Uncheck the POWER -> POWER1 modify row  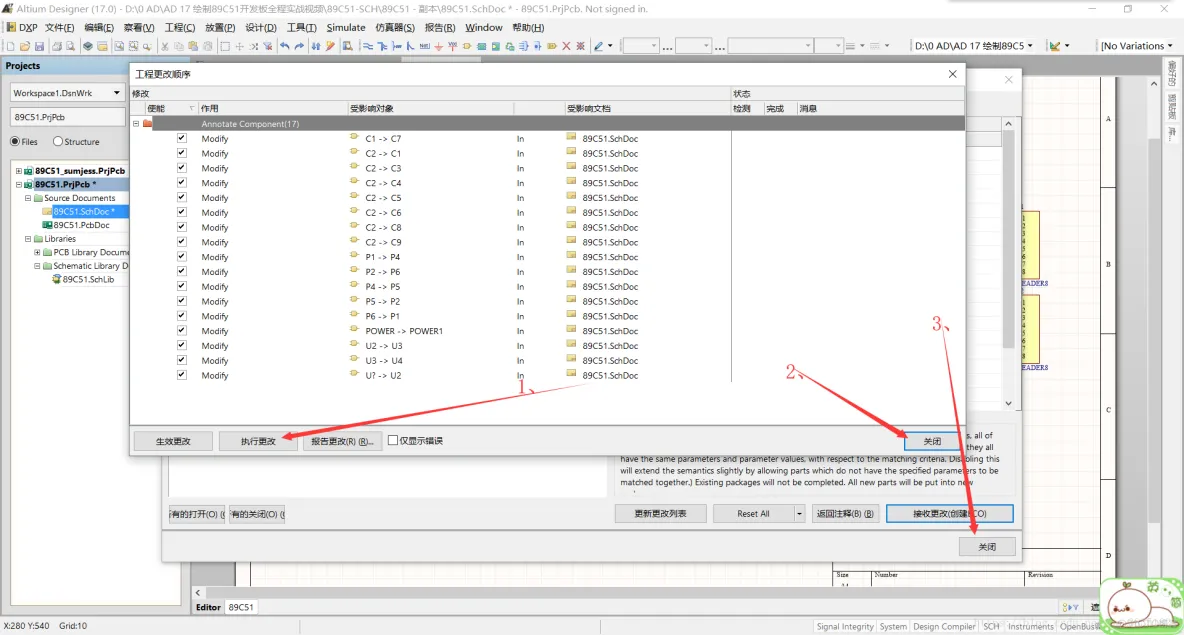181,330
